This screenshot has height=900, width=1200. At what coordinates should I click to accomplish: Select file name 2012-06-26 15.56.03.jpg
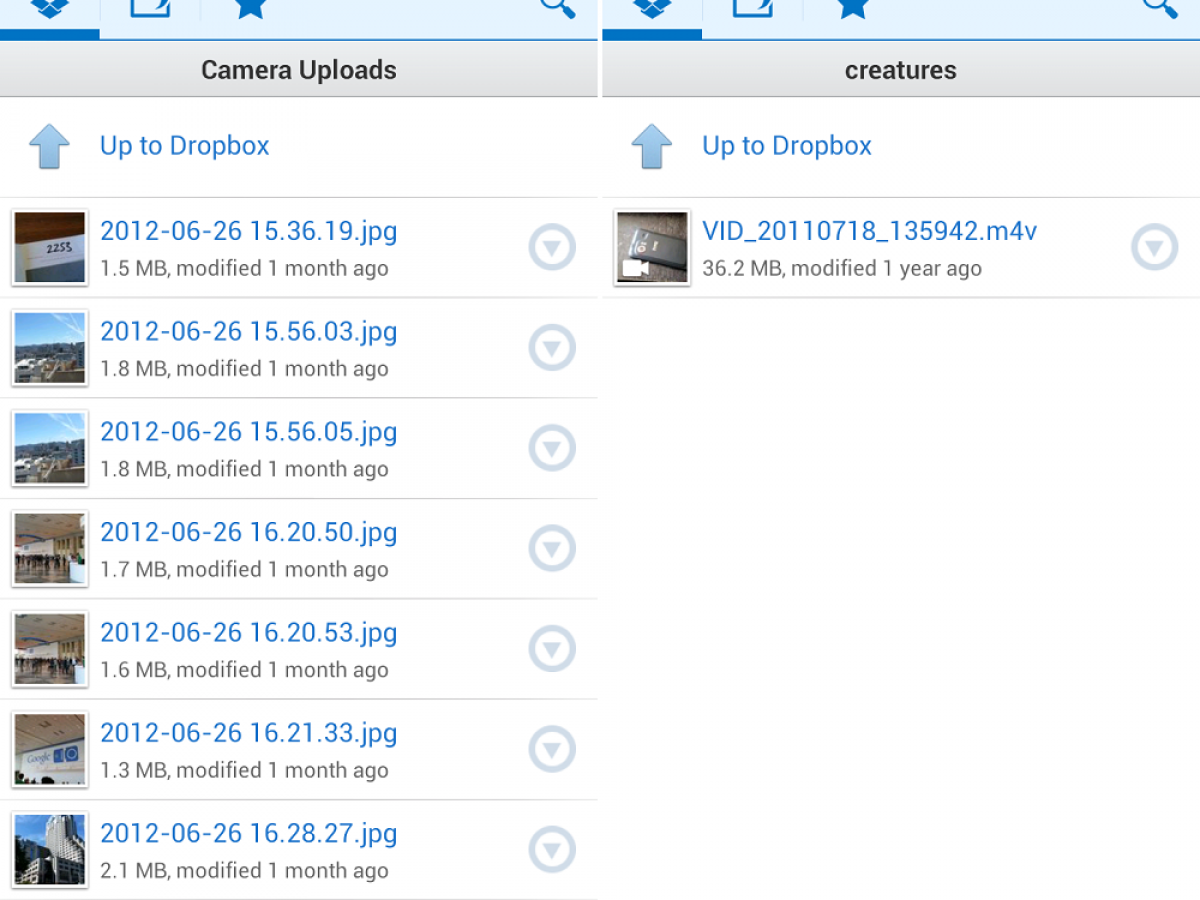click(249, 331)
